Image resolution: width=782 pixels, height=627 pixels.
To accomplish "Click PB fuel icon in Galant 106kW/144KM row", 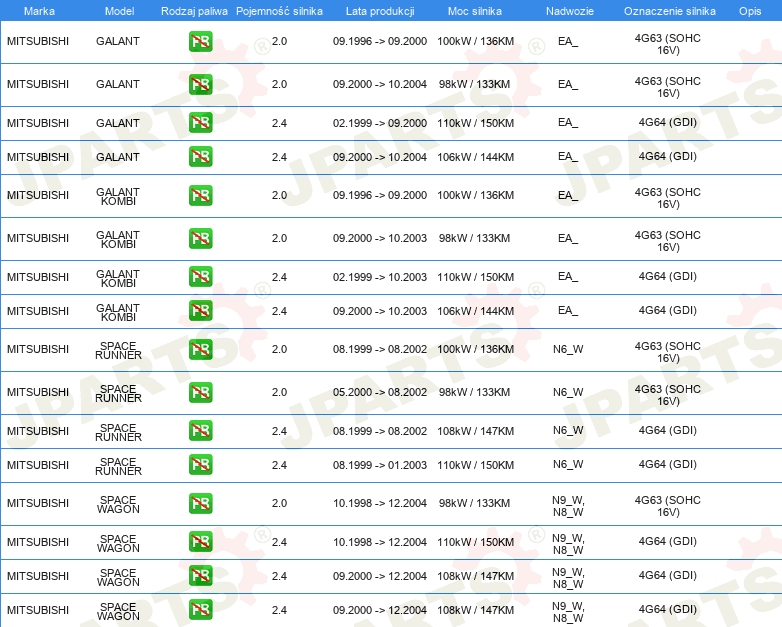I will (200, 157).
